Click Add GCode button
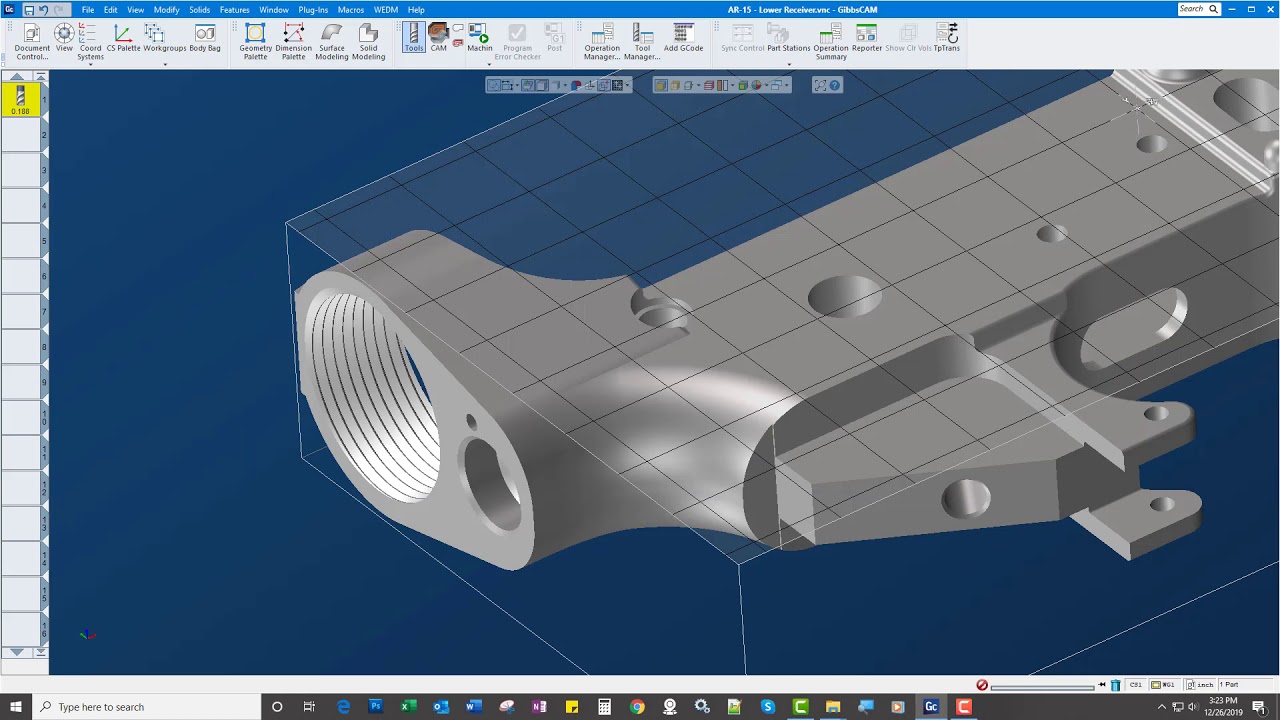 (x=683, y=38)
